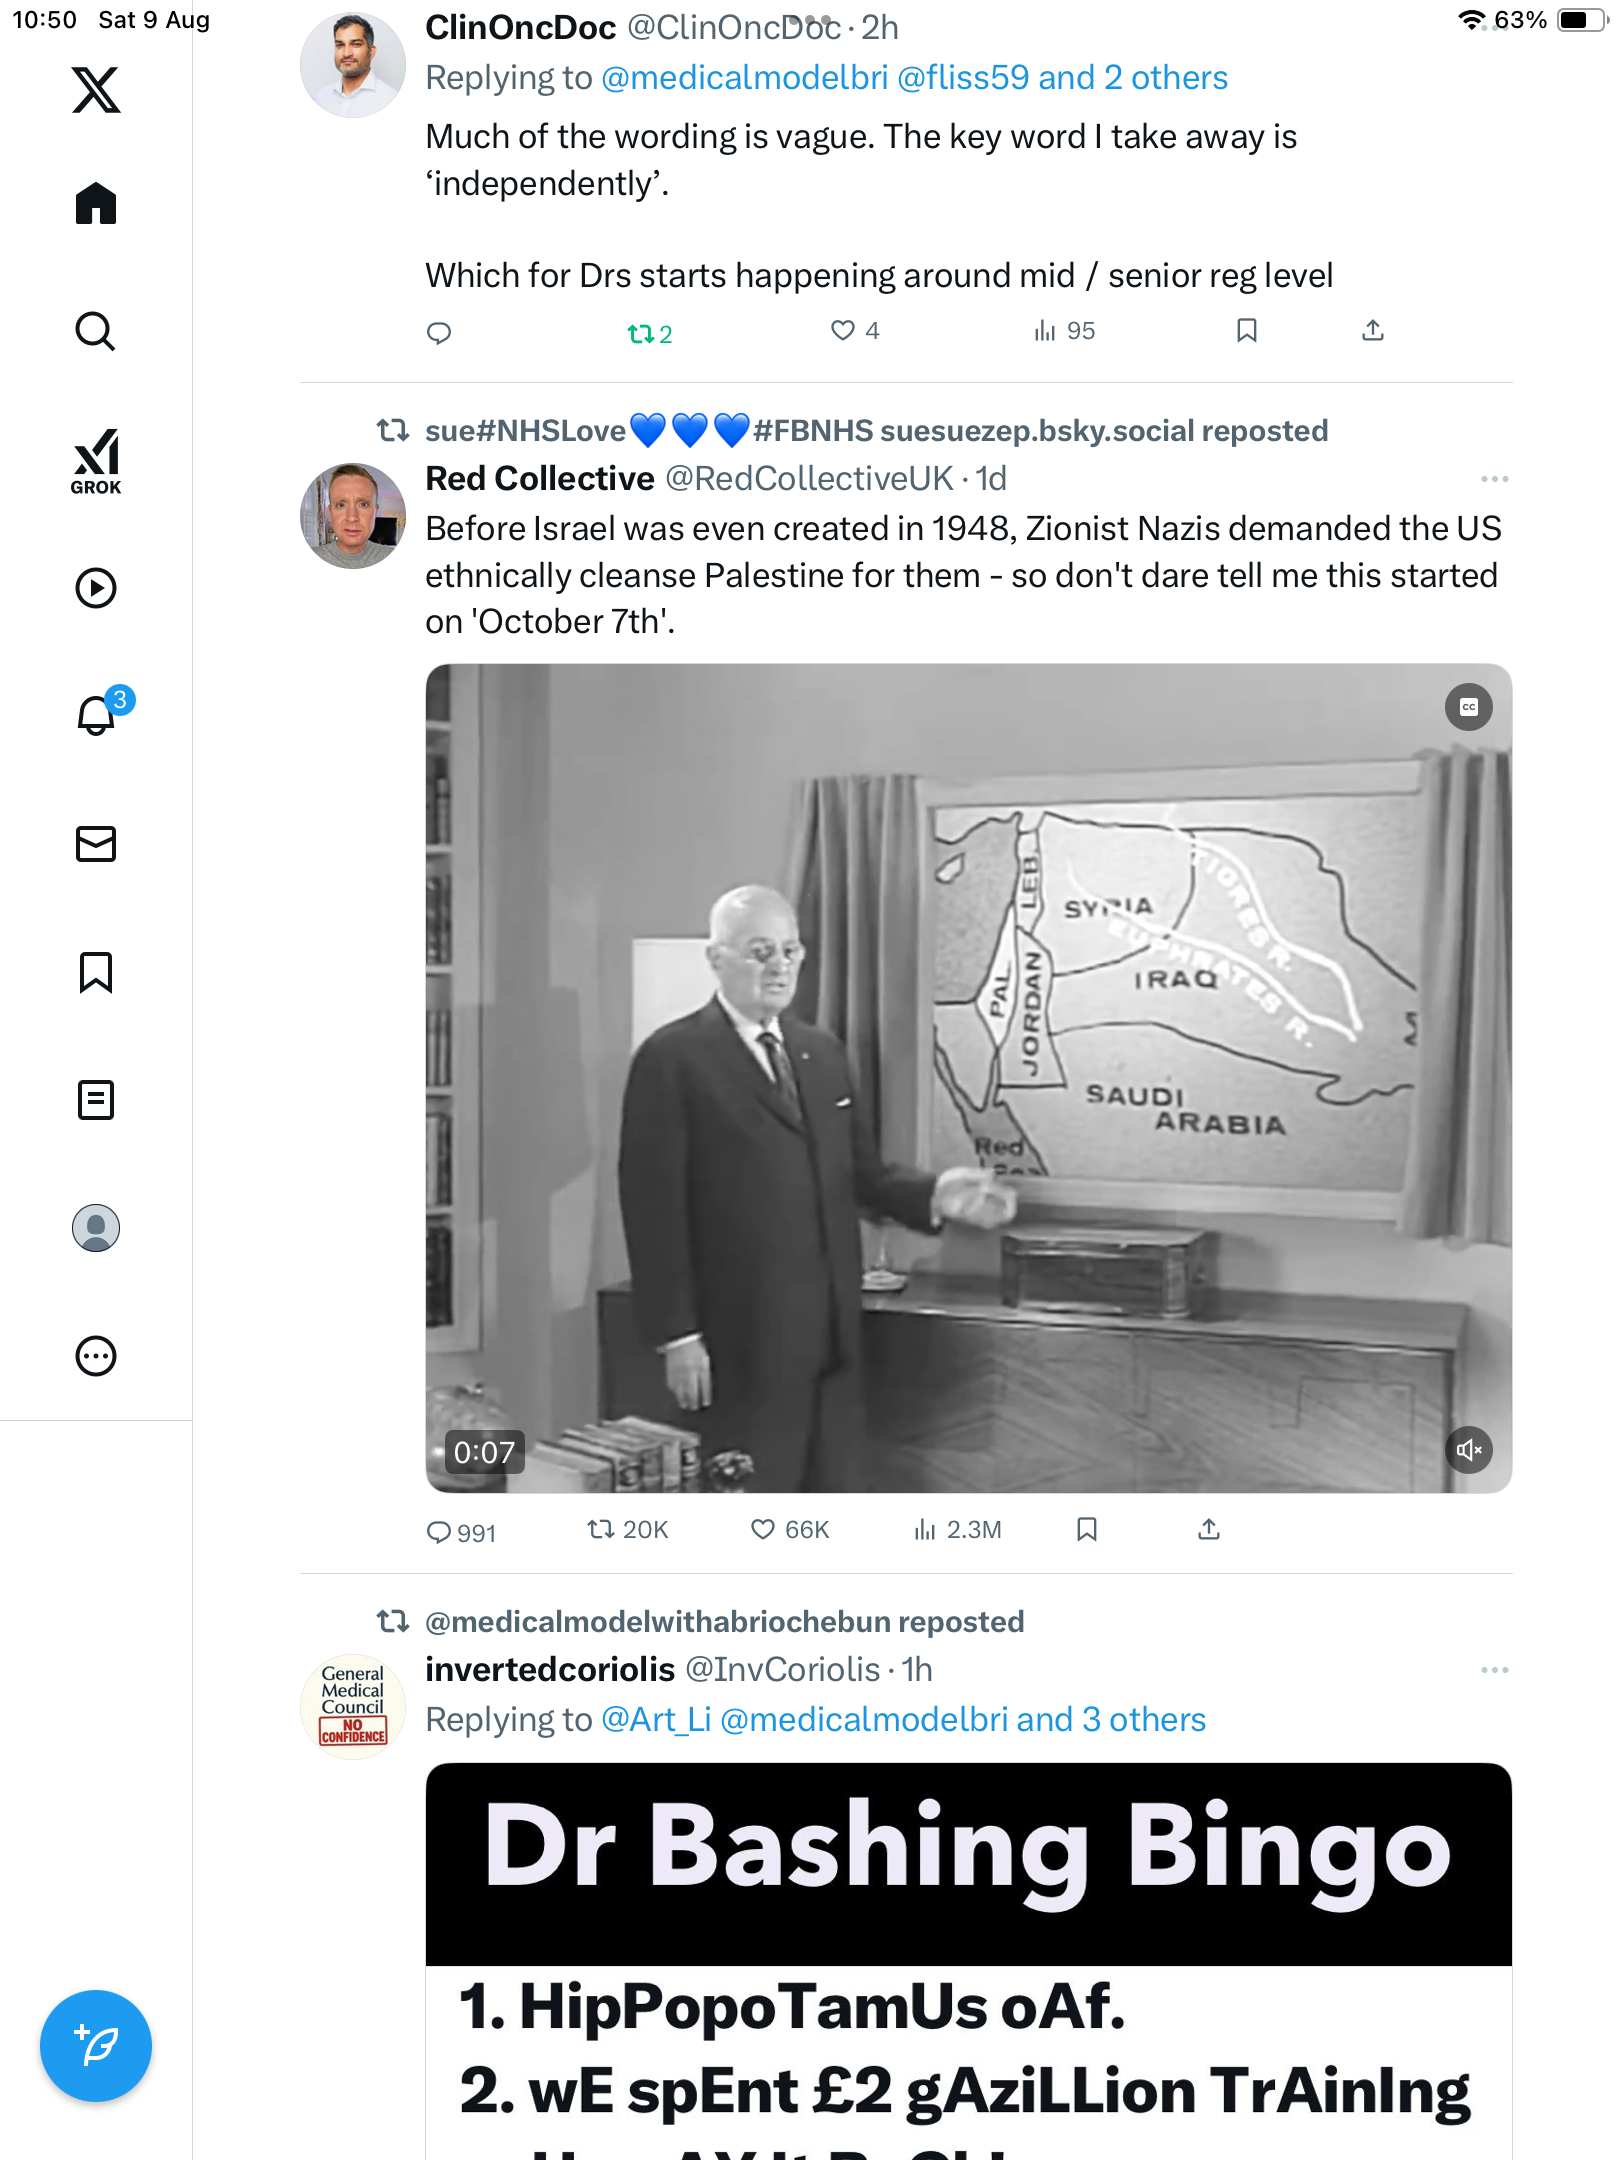Open more options on Red Collective post
The image size is (1620, 2160).
pos(1494,479)
